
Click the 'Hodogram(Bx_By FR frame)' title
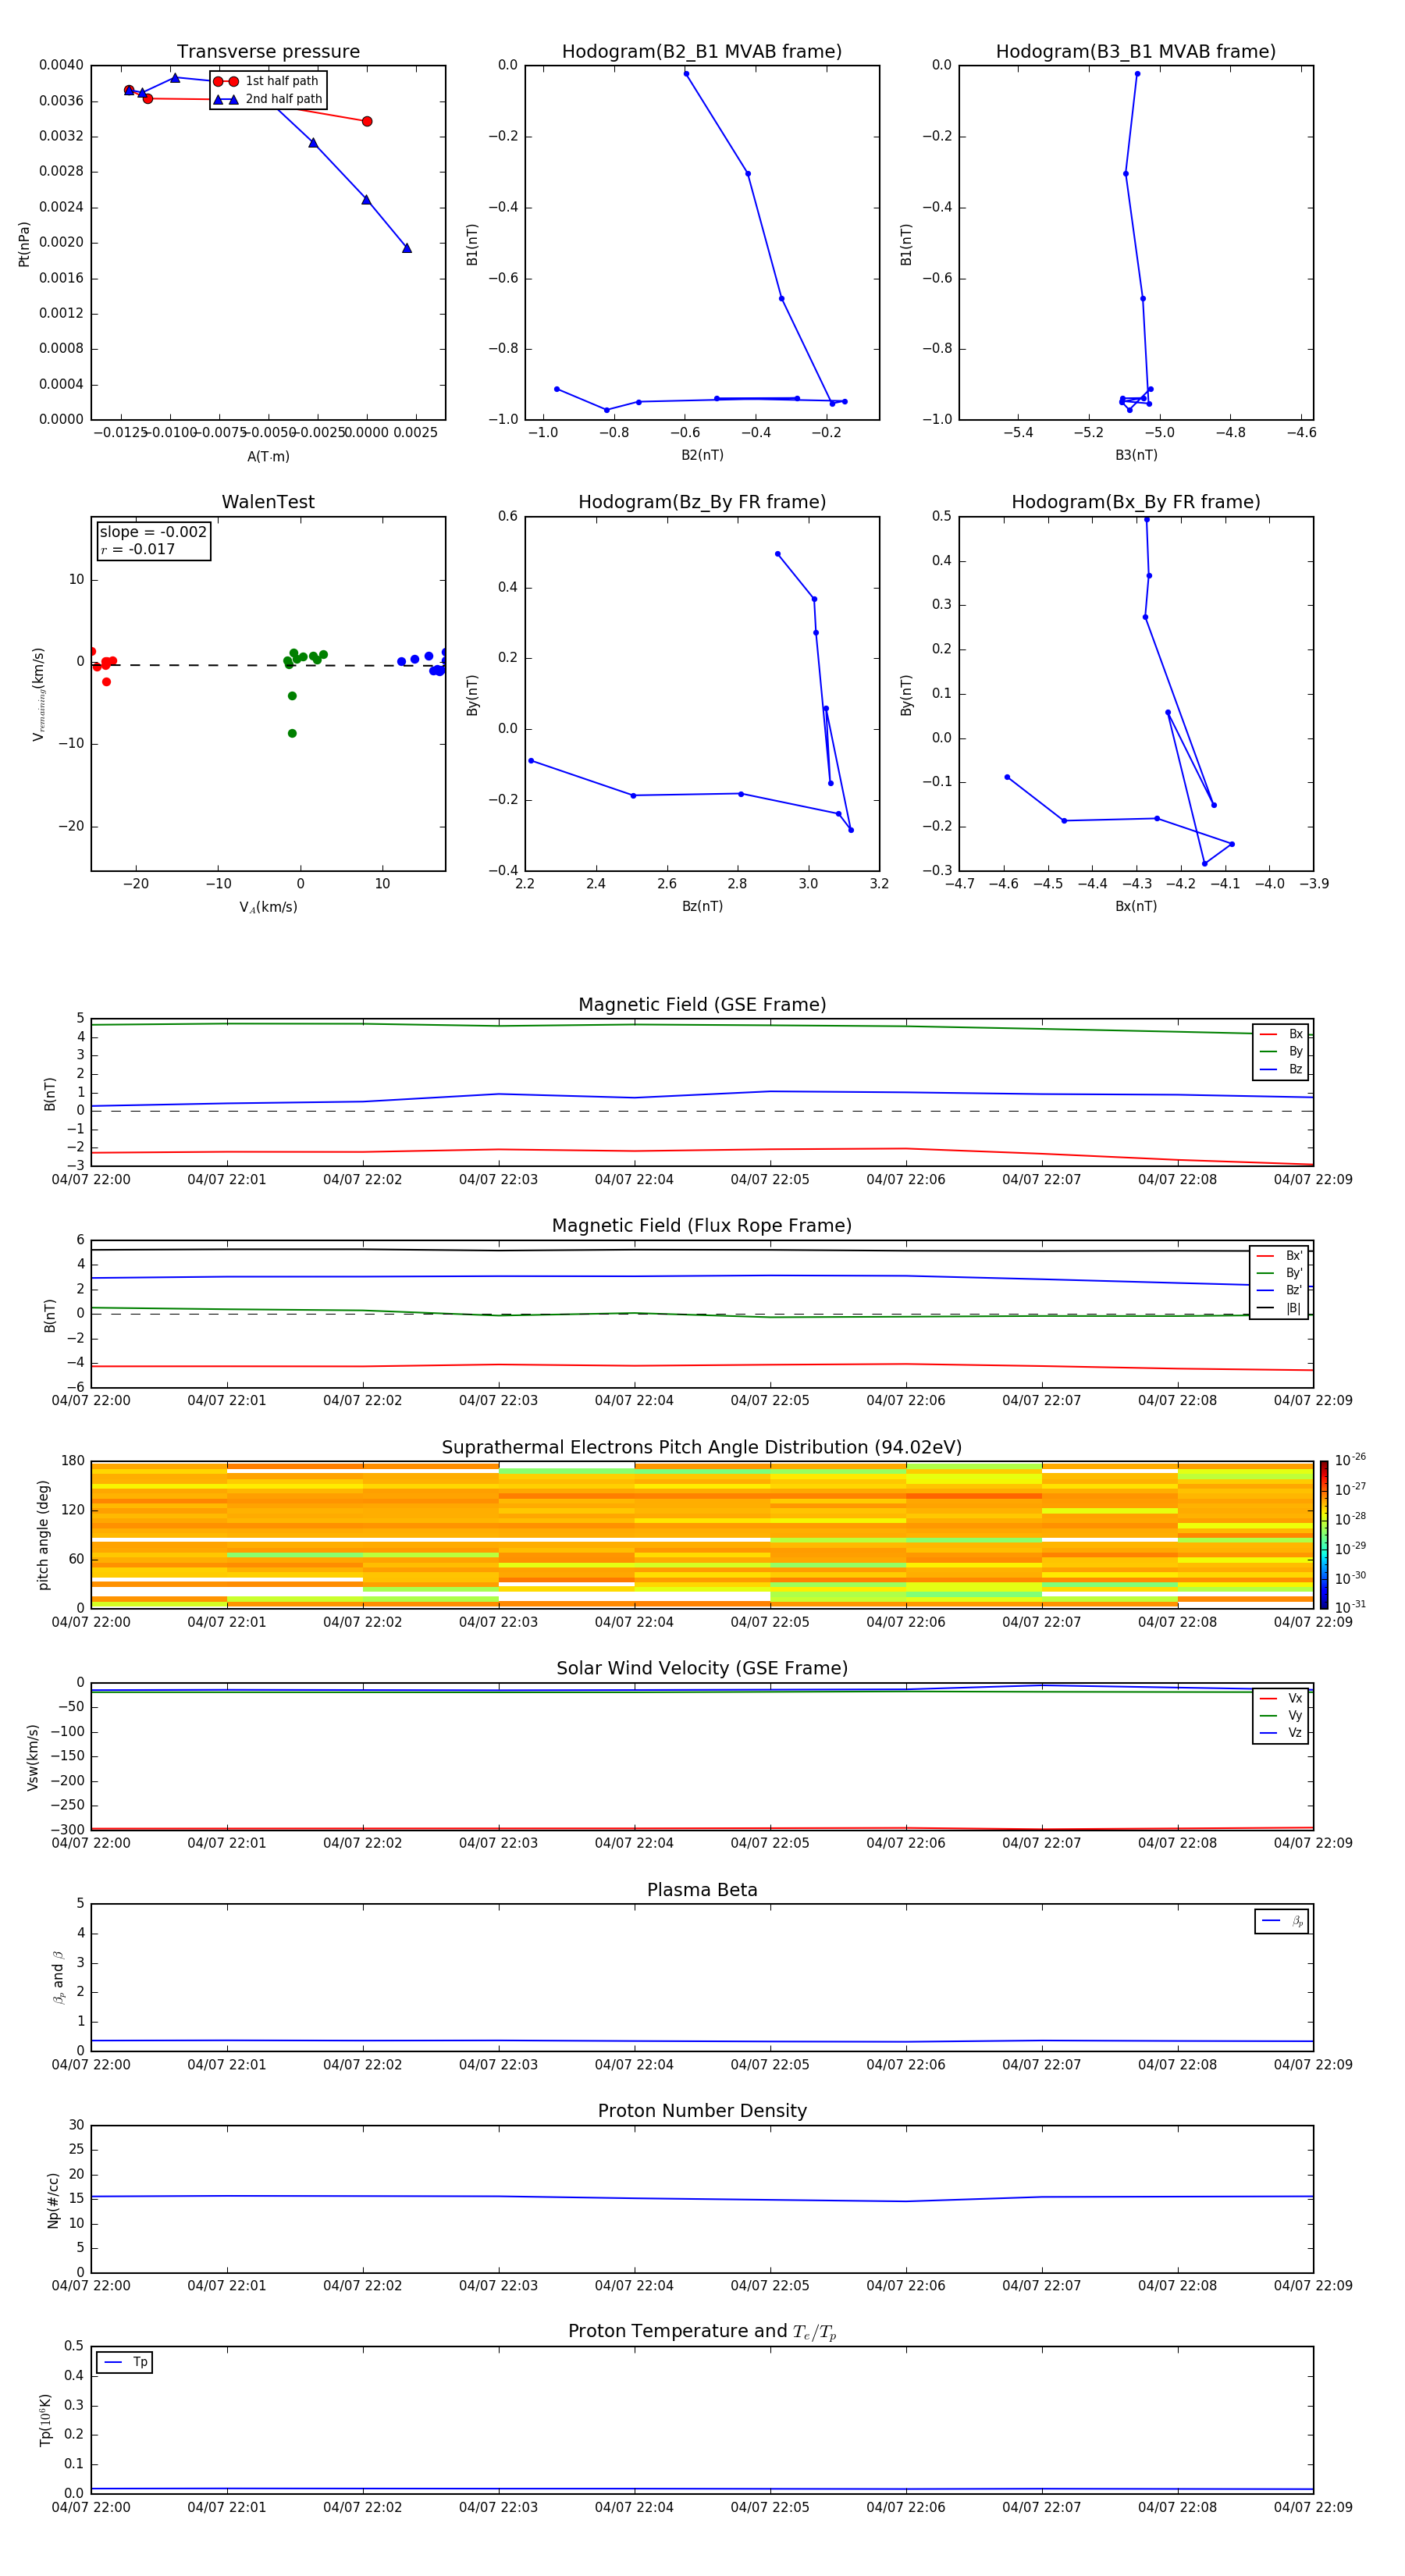(x=1136, y=502)
